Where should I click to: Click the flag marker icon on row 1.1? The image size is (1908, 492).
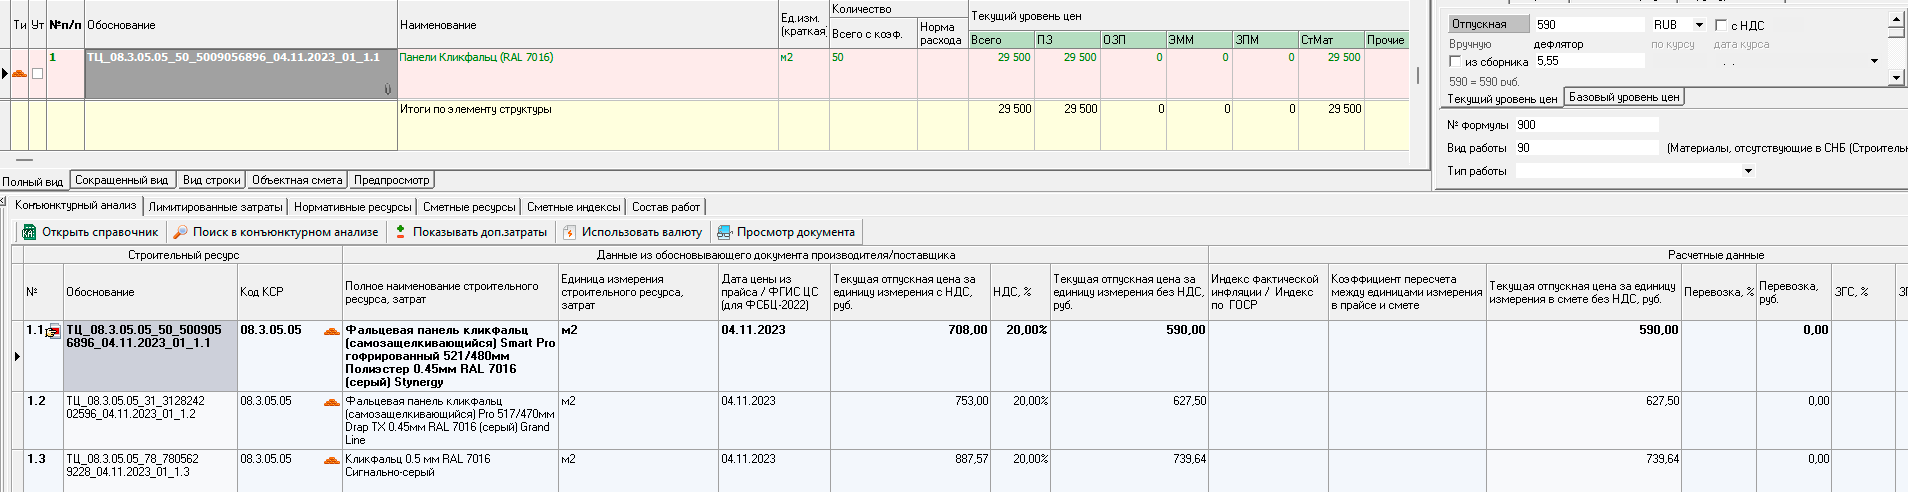[x=53, y=332]
